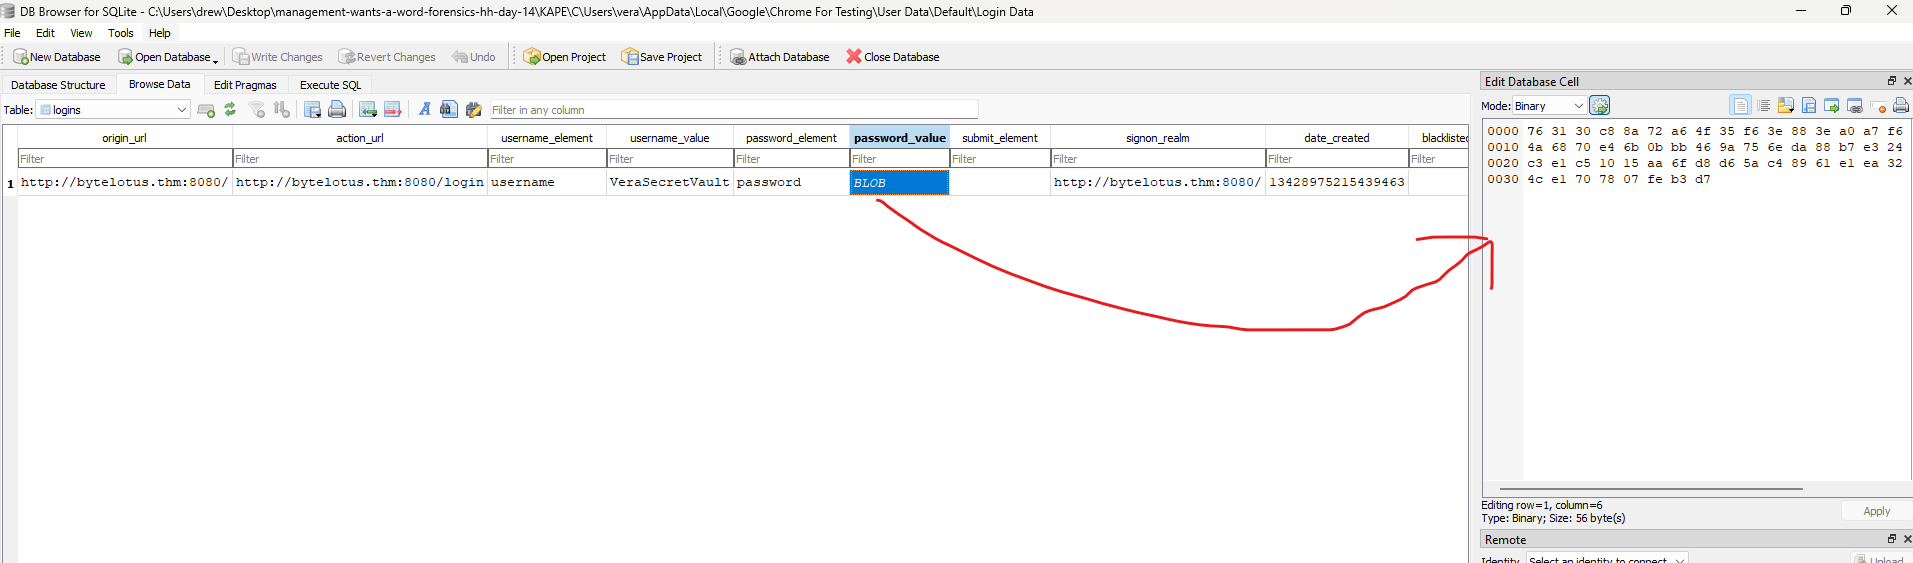
Task: Open the View menu
Action: pos(81,33)
